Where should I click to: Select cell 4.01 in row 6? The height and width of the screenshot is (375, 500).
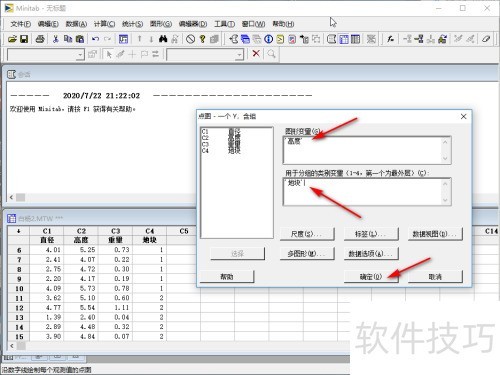click(47, 250)
